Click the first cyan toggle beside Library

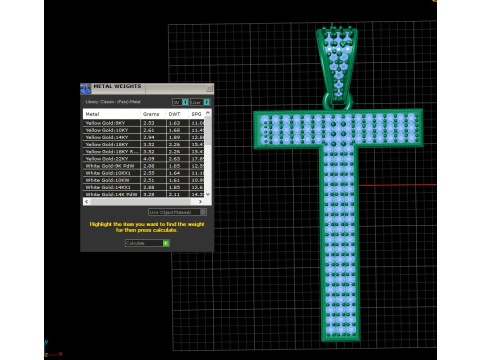(185, 102)
